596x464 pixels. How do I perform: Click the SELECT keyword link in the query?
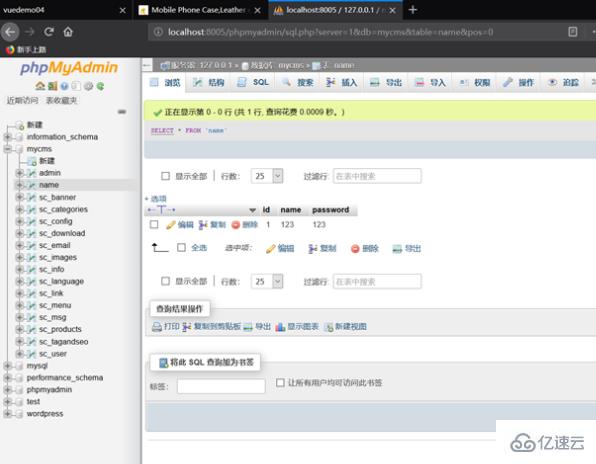tap(162, 131)
